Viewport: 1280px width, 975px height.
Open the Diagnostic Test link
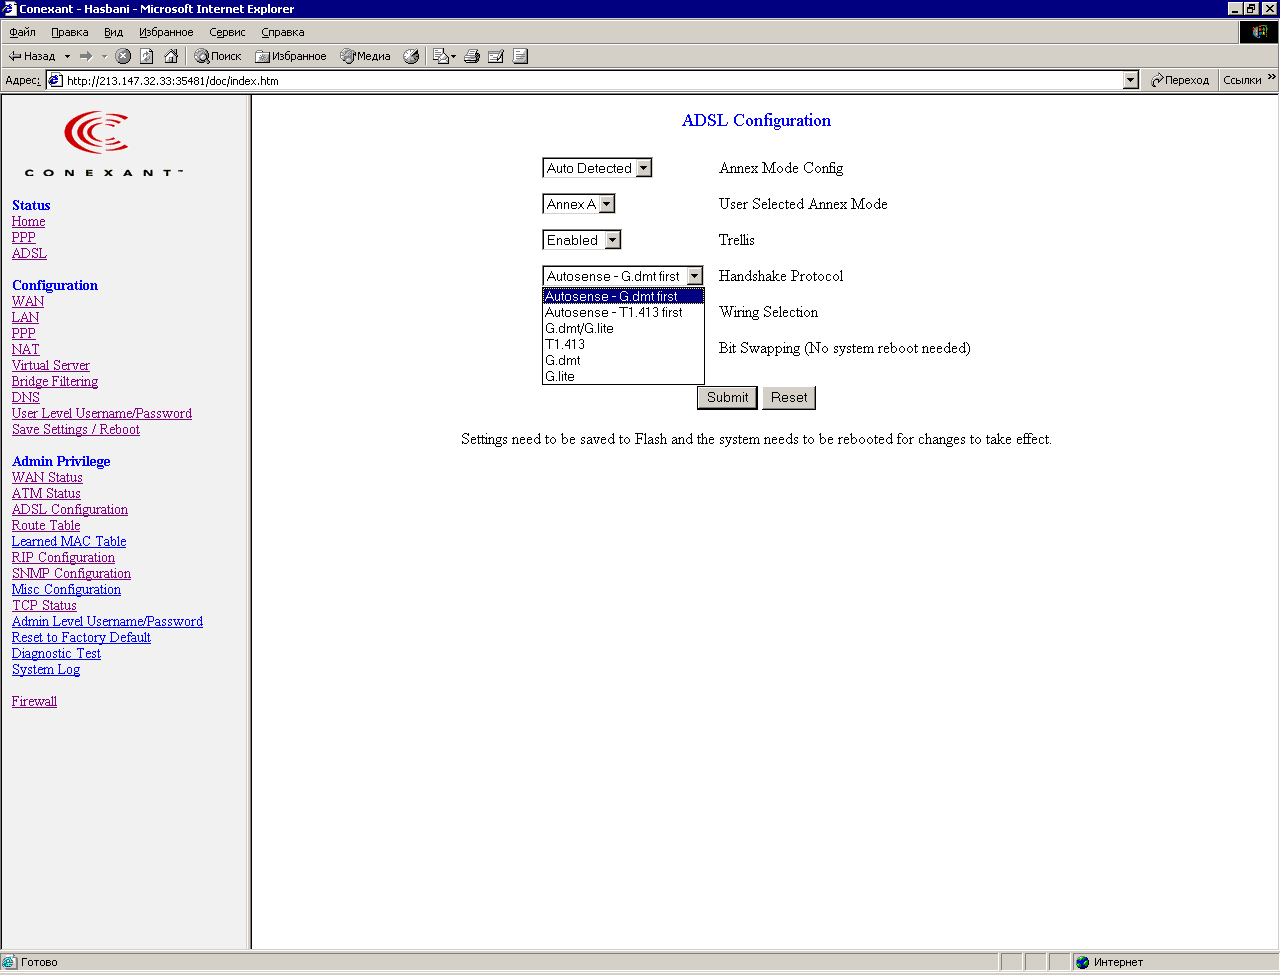coord(56,653)
